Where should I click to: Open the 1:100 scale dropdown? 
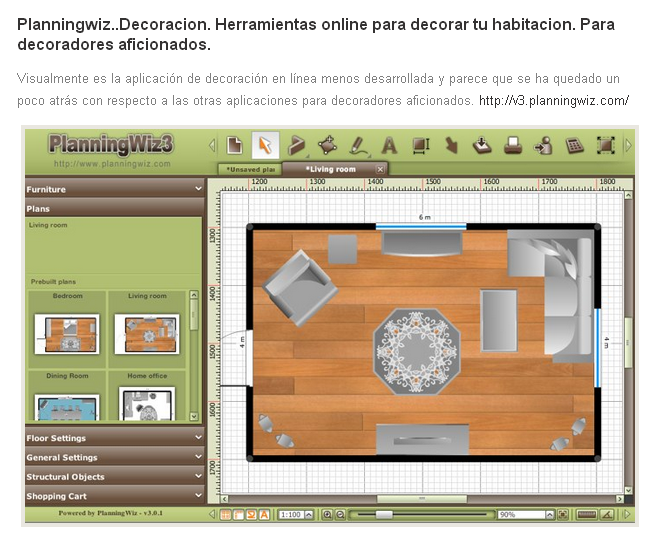[x=309, y=515]
